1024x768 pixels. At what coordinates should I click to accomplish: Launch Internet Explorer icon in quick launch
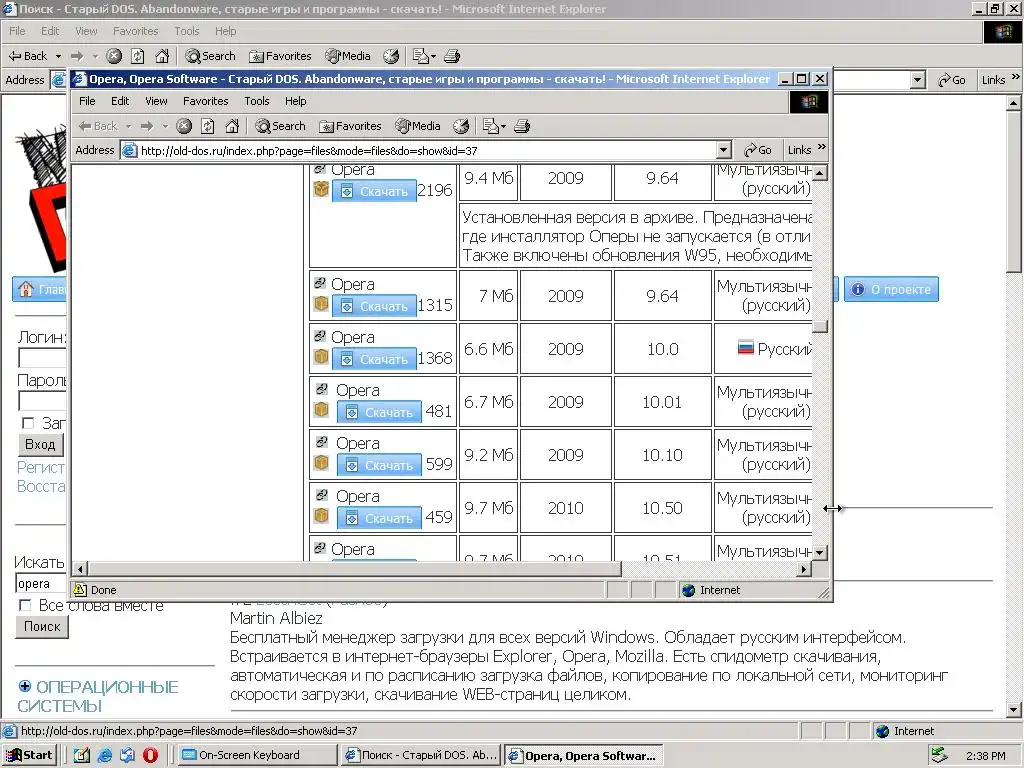pos(104,755)
